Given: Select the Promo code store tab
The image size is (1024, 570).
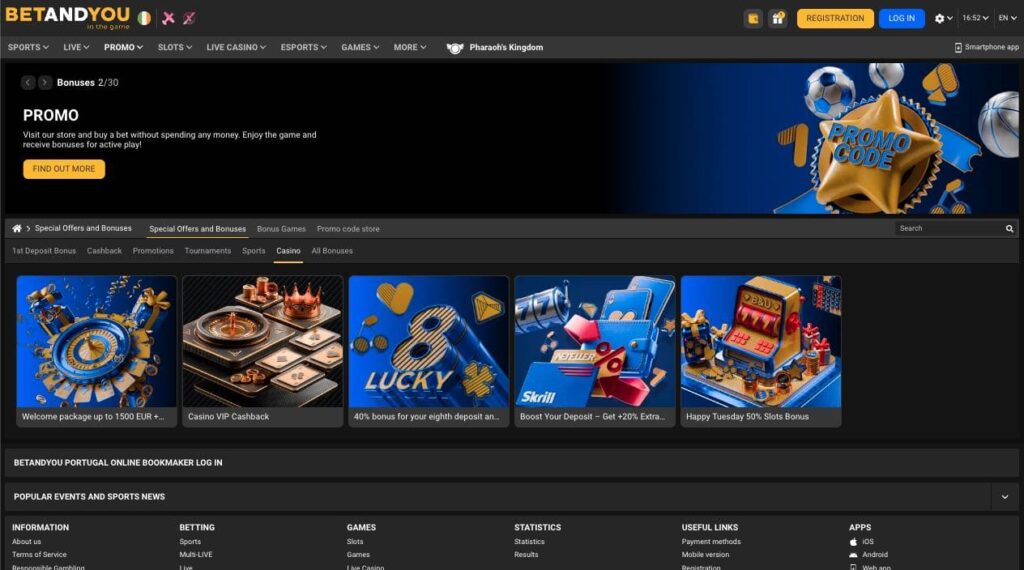Looking at the screenshot, I should tap(348, 229).
